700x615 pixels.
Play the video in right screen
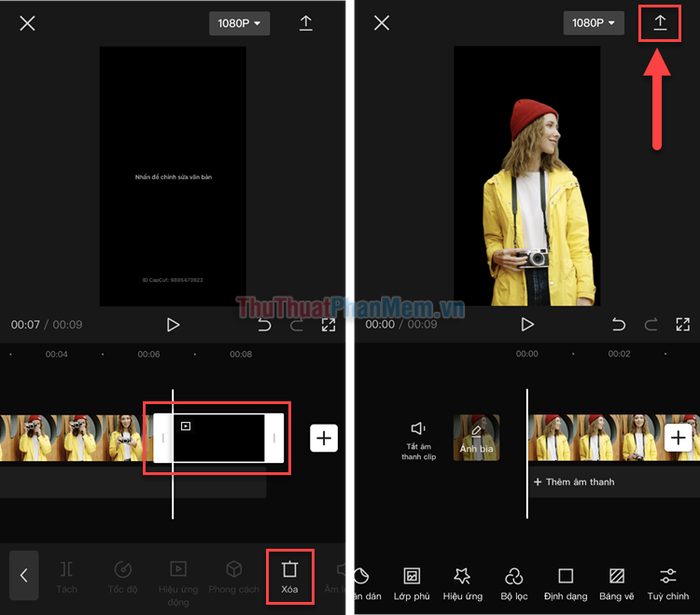[527, 324]
